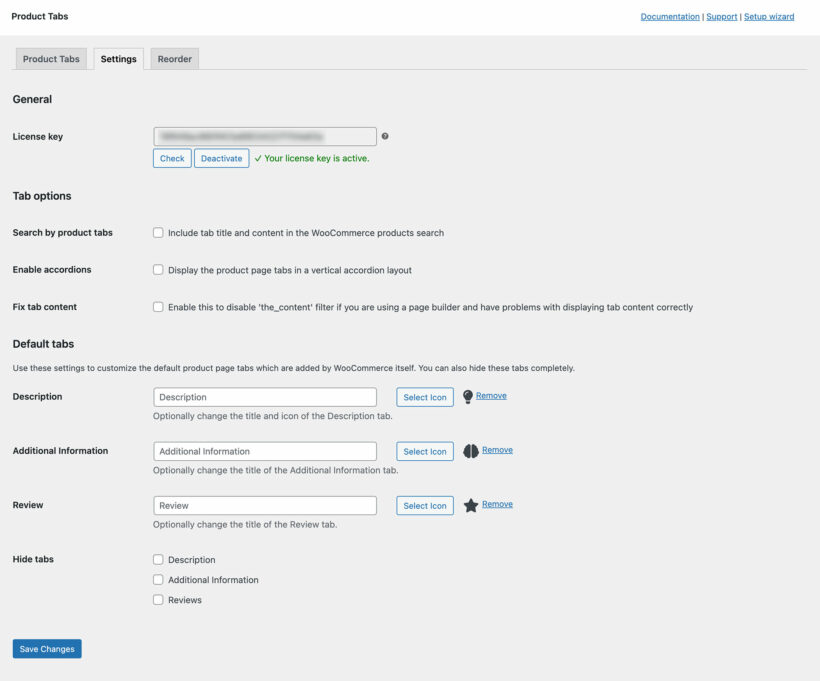Click the lightbulb icon beside Description
820x681 pixels.
(x=466, y=396)
